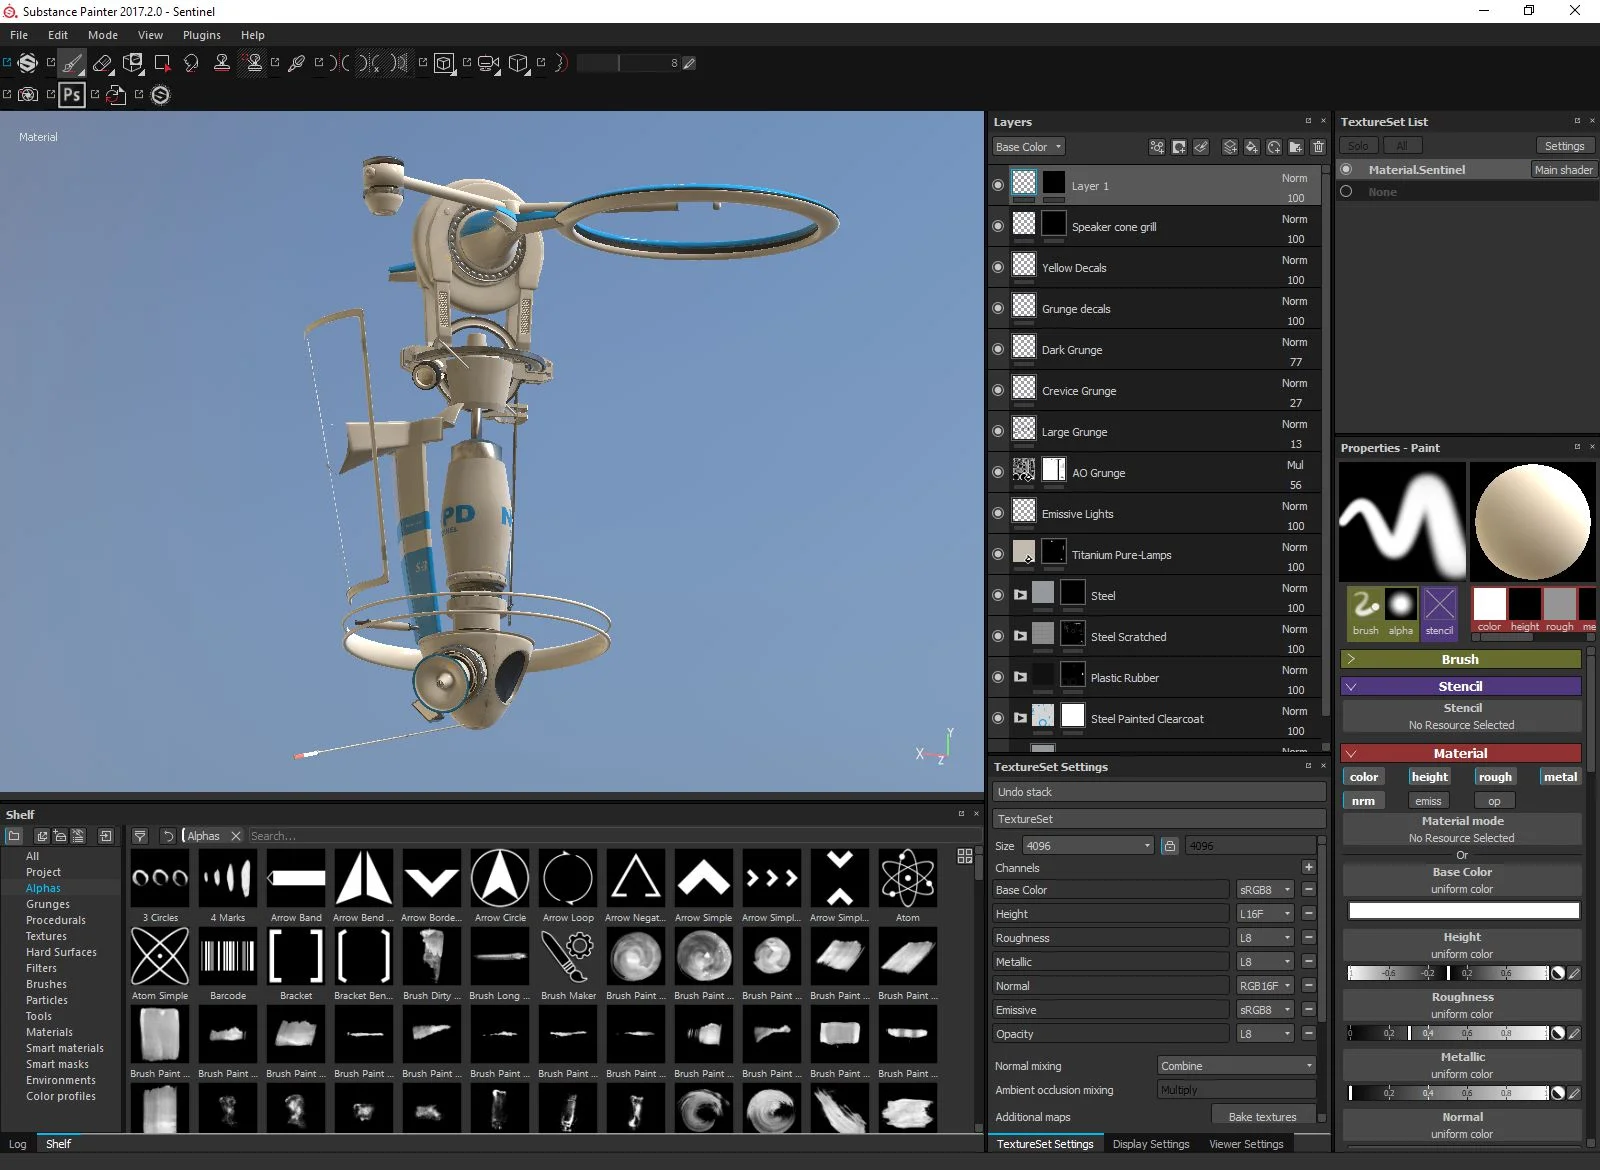Toggle shelf grid thumbnail size

click(x=965, y=856)
